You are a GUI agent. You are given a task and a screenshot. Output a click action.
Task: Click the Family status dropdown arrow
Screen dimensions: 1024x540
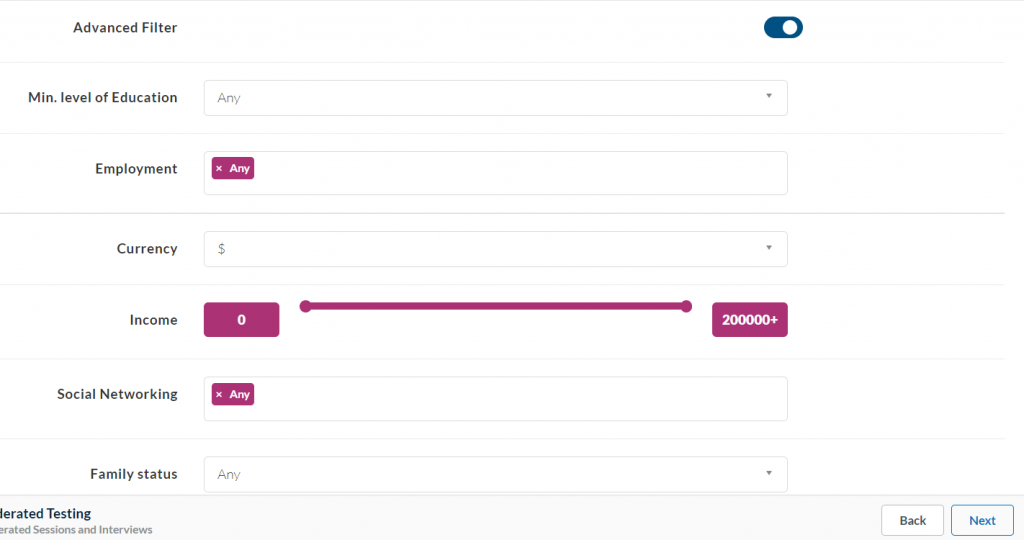[768, 473]
